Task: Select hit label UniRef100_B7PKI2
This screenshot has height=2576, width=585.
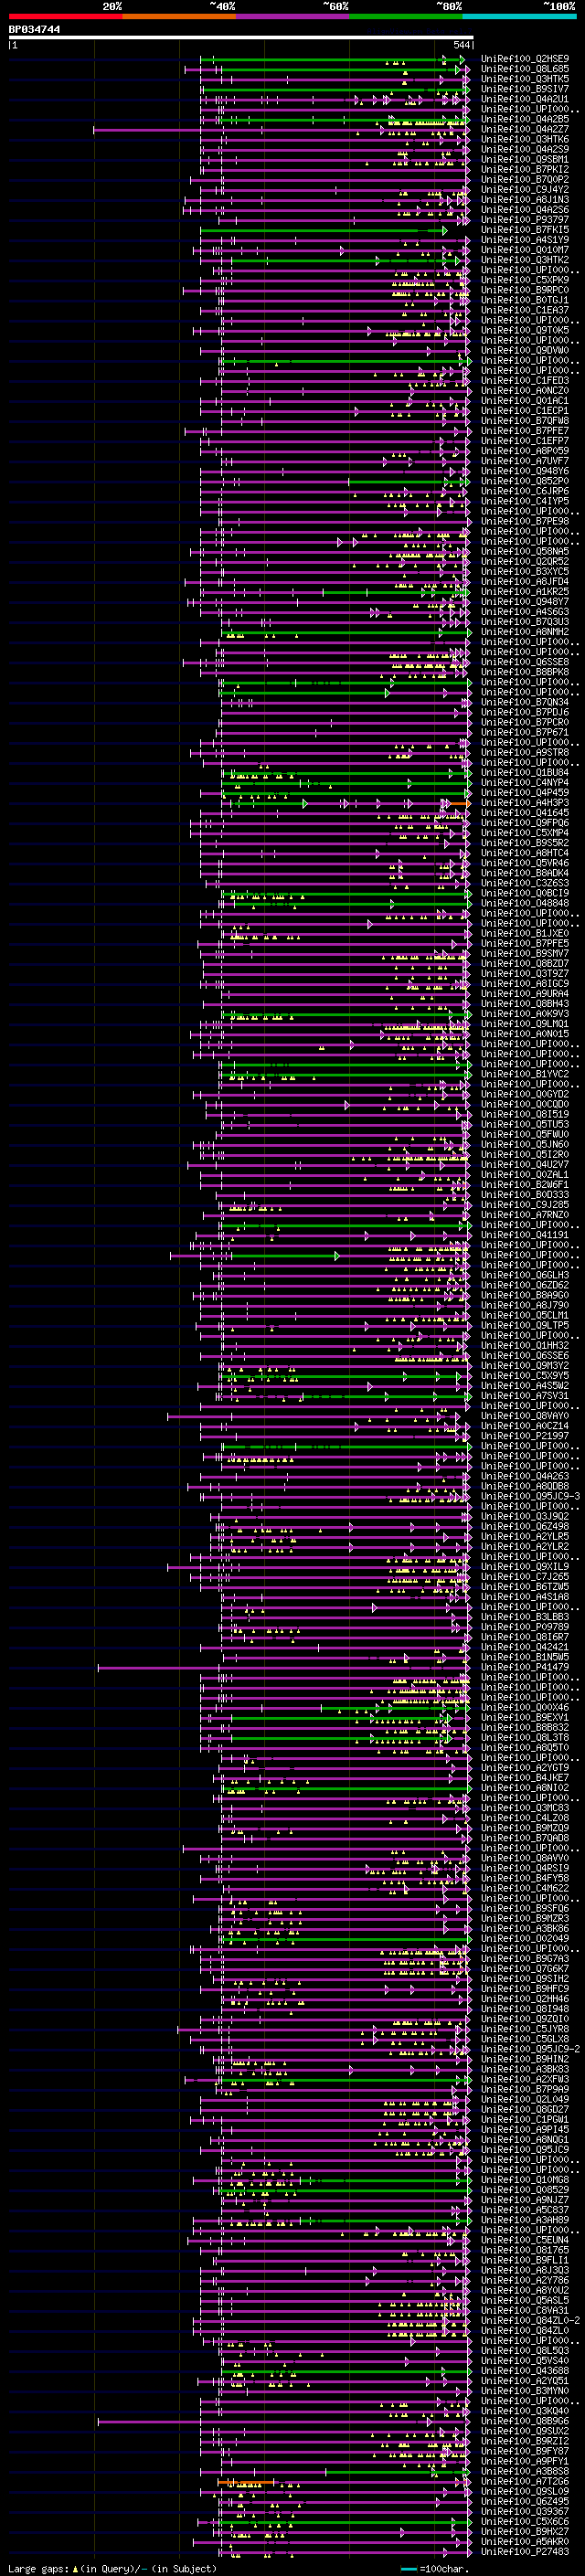Action: click(x=524, y=169)
